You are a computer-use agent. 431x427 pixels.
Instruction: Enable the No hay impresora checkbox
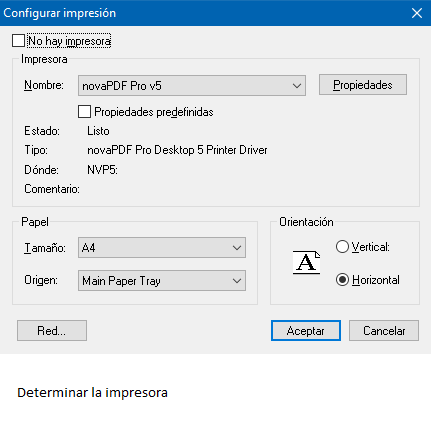(18, 41)
